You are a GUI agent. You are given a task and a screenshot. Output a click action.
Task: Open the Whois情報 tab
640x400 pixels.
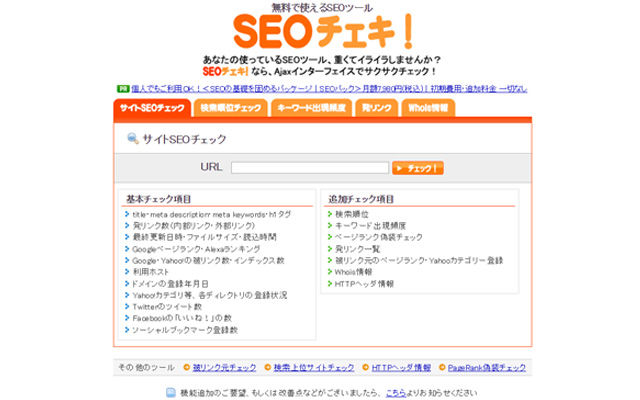click(x=428, y=108)
